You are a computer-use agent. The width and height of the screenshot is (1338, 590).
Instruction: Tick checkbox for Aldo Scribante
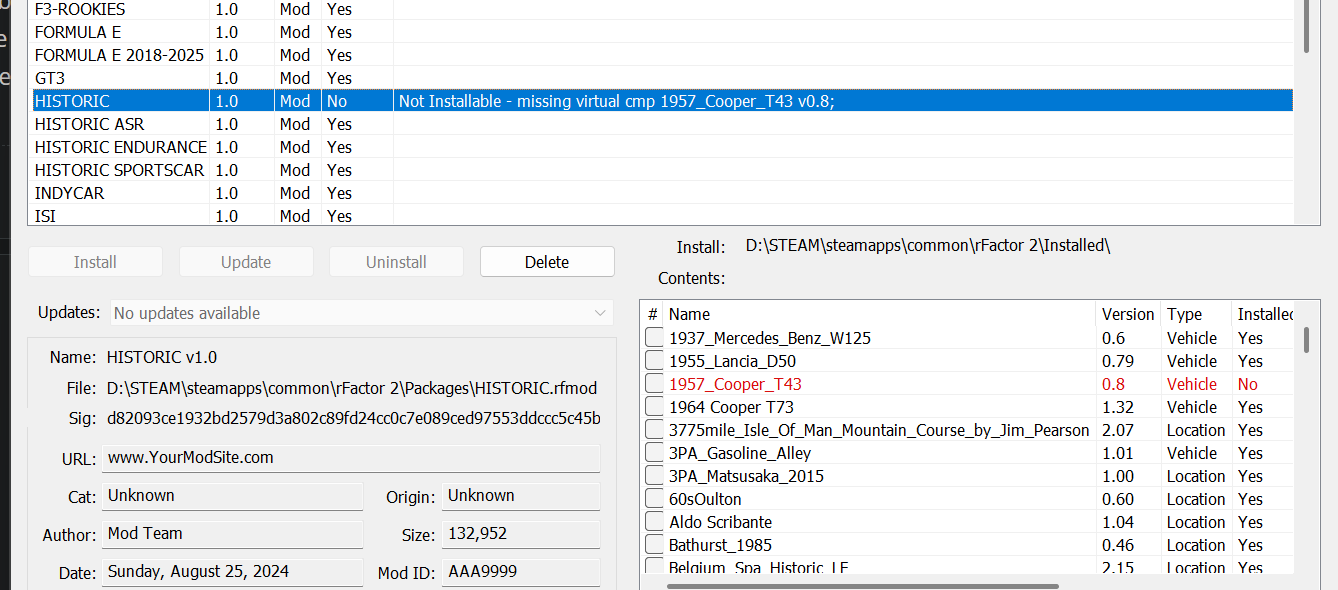pos(654,522)
